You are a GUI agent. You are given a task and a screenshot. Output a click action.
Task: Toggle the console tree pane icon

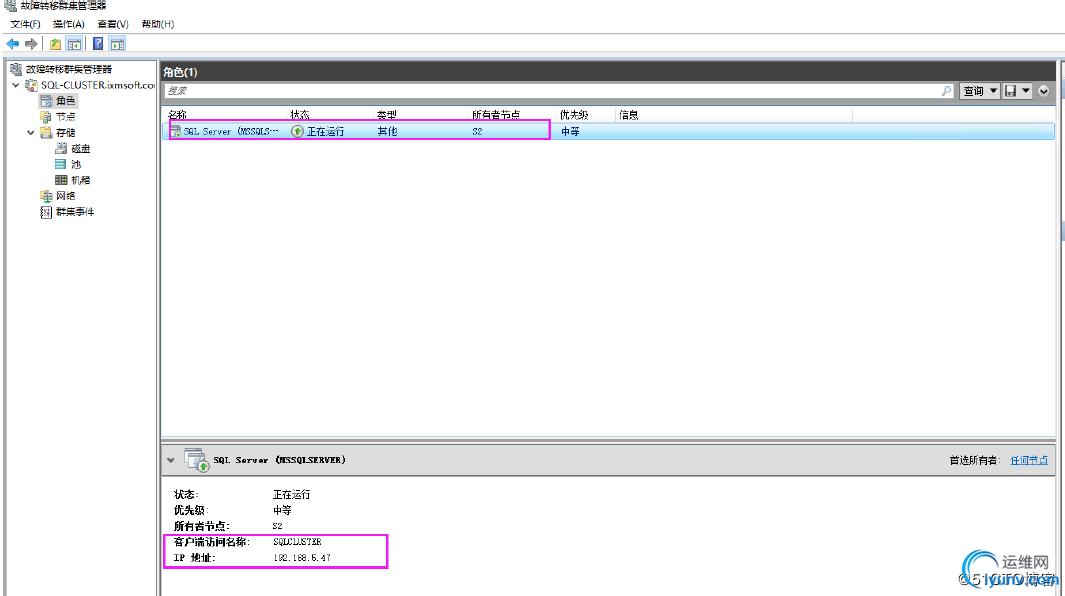click(75, 44)
